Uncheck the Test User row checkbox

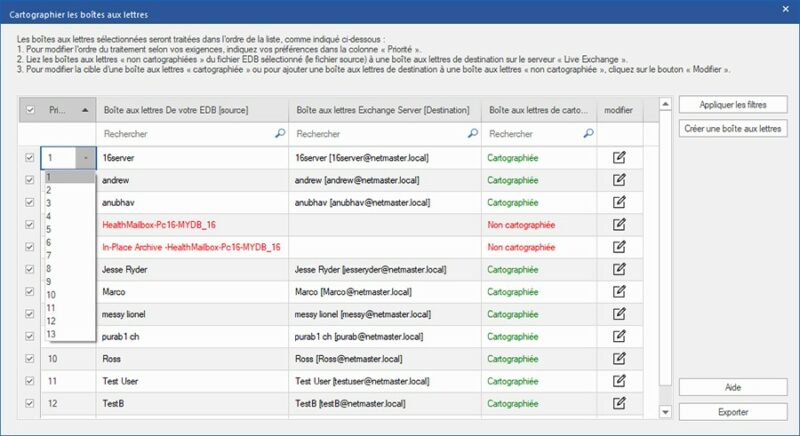30,381
